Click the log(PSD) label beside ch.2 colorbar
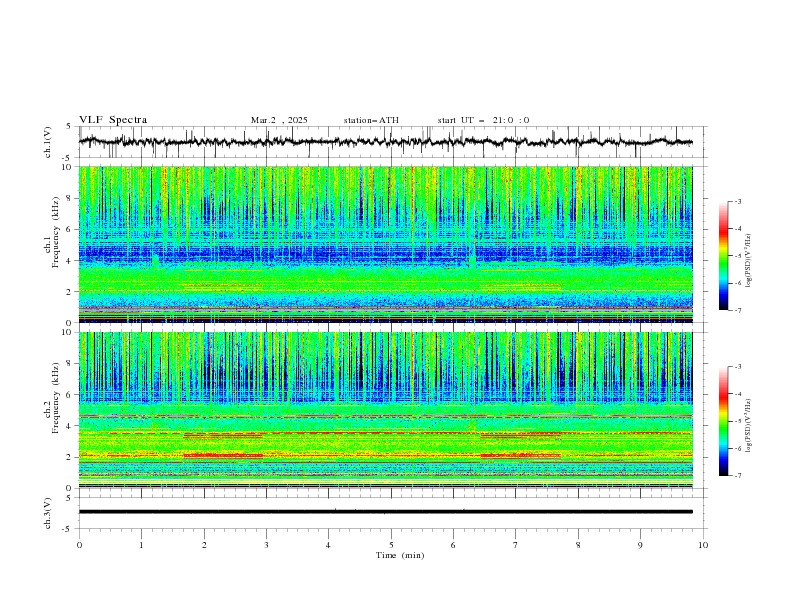This screenshot has height=612, width=792. coord(748,425)
